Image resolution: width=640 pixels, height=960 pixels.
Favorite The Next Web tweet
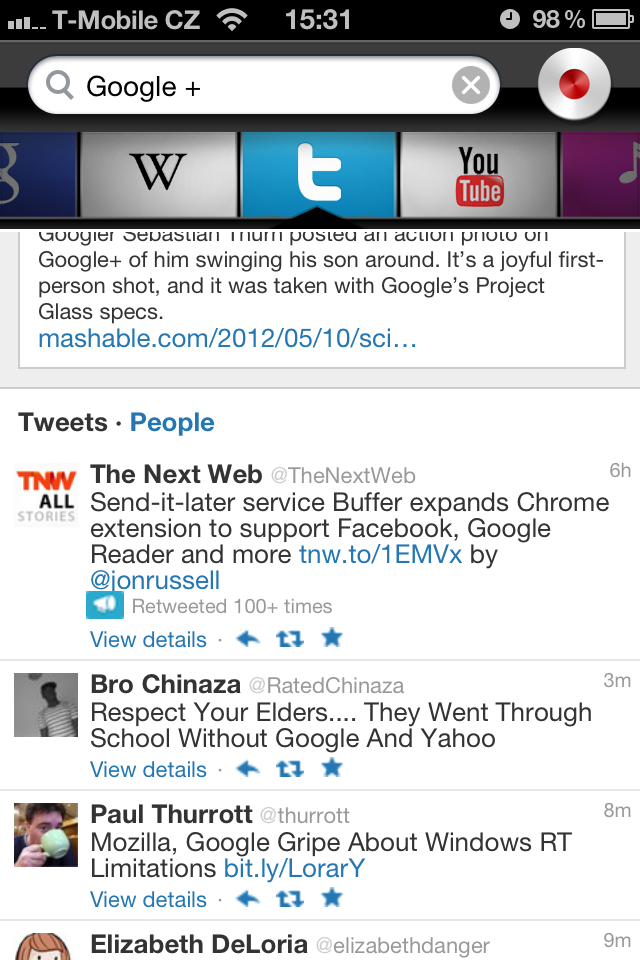332,638
